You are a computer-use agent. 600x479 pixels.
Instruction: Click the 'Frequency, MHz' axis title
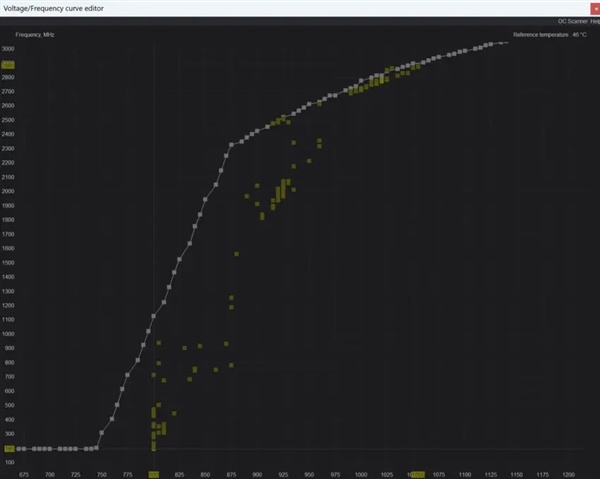35,35
